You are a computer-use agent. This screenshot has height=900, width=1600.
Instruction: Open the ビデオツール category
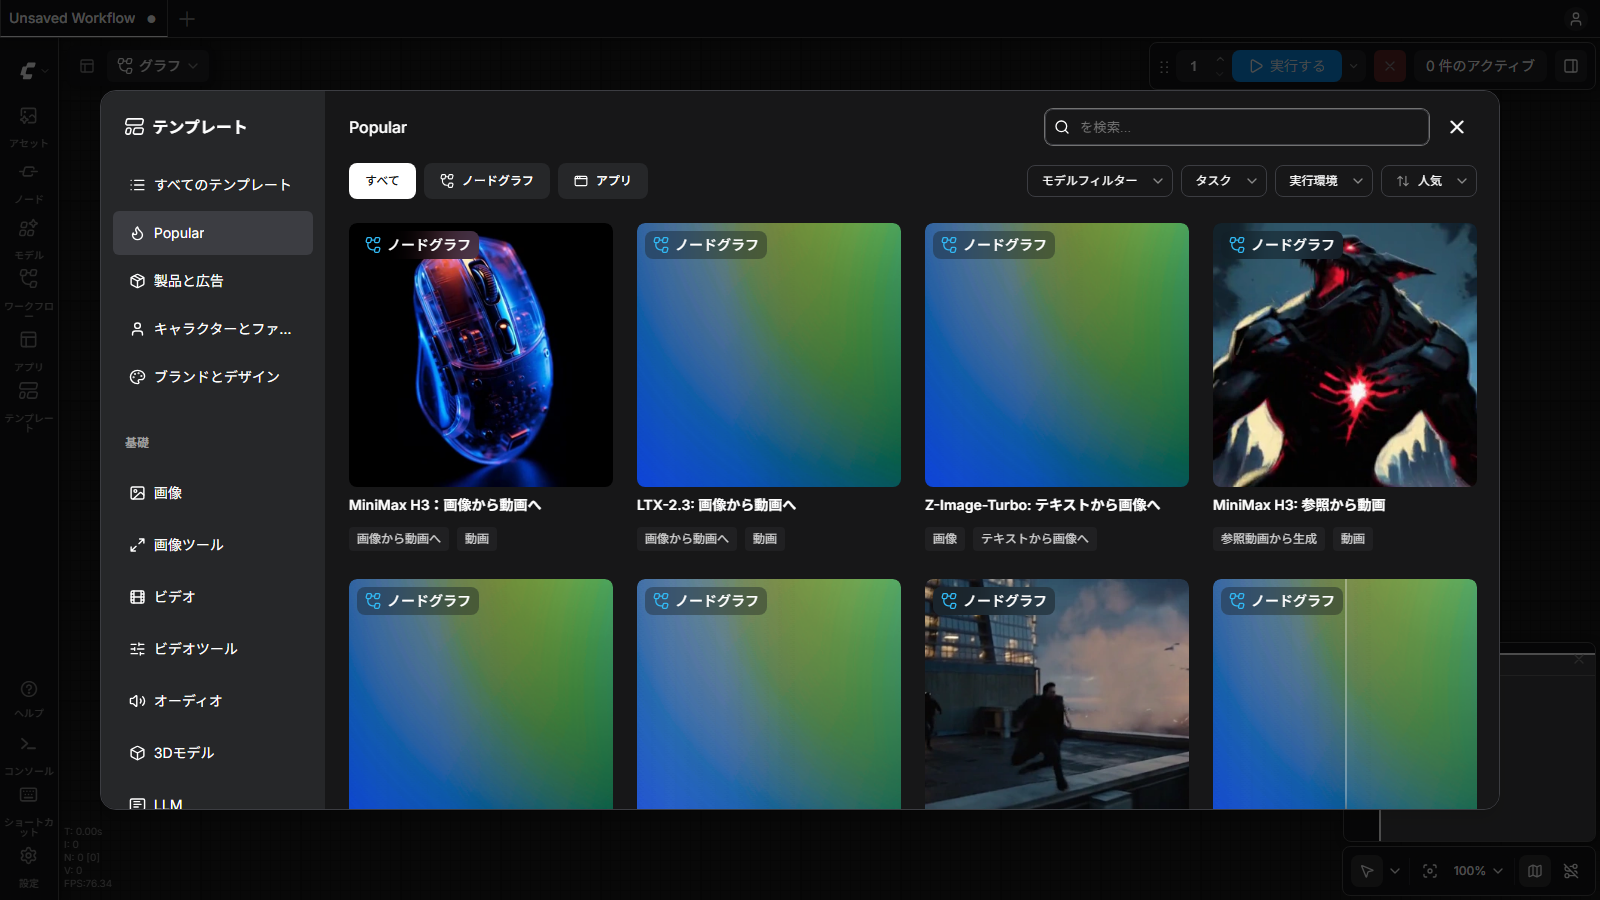point(213,649)
